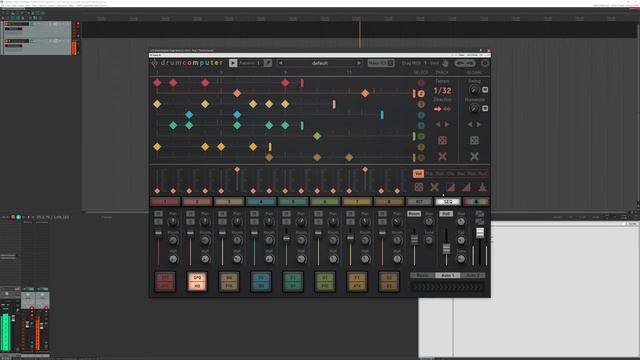Apply the second ramp shape icon

coord(466,187)
